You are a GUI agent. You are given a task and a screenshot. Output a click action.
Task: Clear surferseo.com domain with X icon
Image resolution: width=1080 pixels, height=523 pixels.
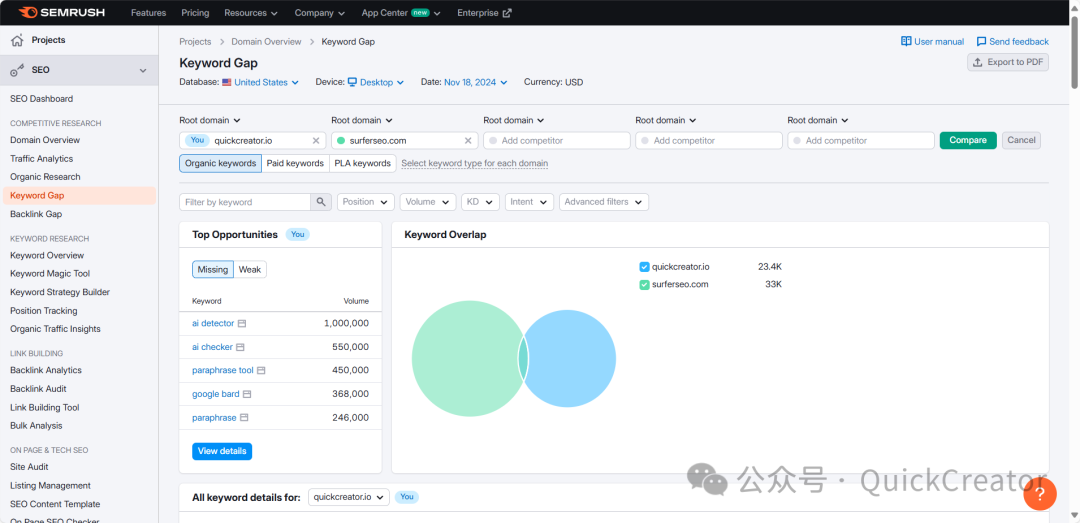click(468, 141)
